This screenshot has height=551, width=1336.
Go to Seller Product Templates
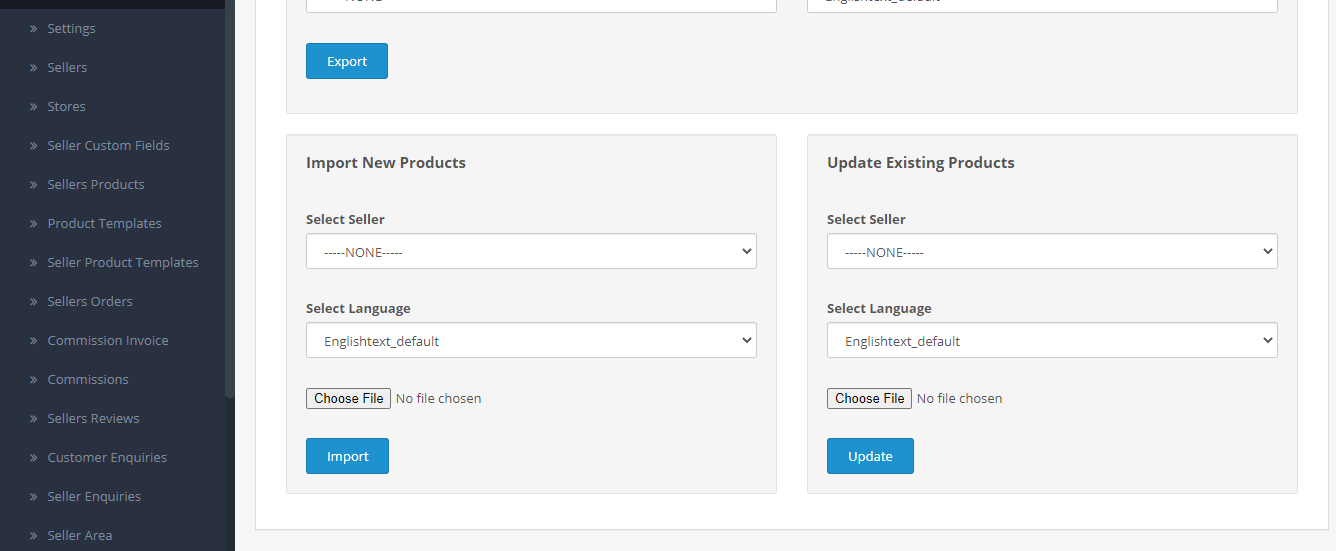(x=123, y=262)
